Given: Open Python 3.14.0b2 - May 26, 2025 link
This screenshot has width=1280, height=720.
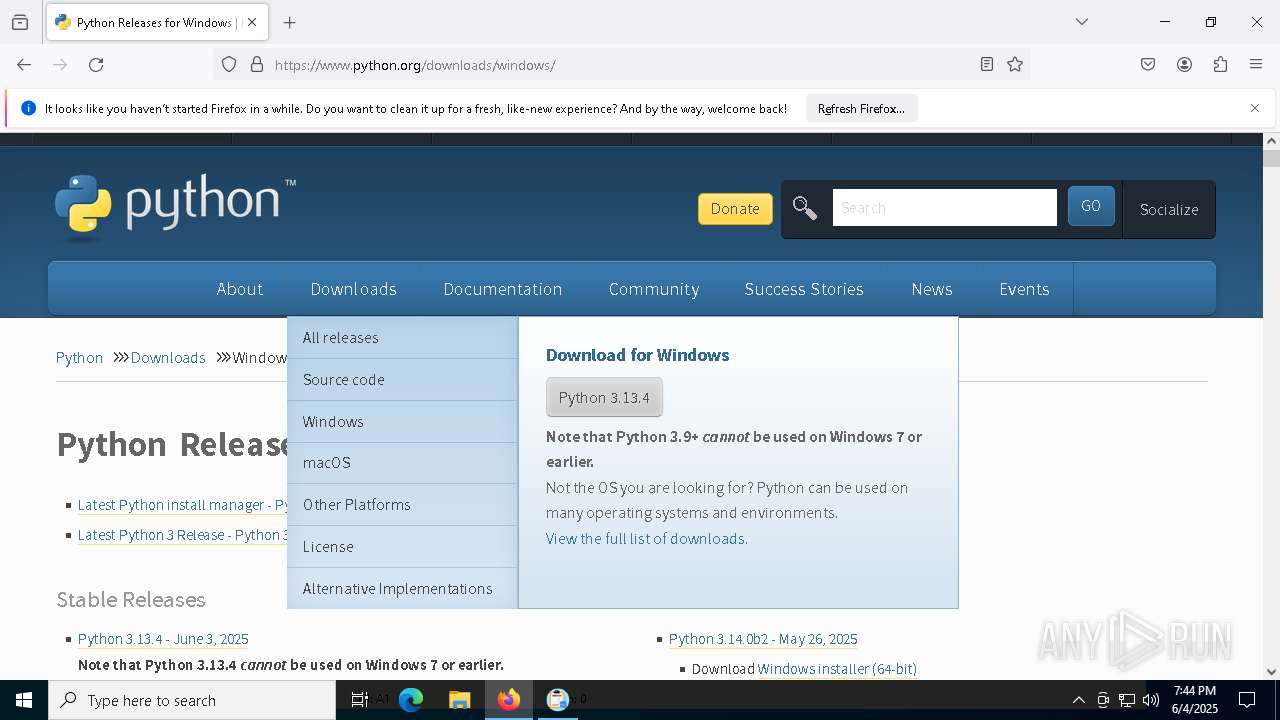Looking at the screenshot, I should click(x=763, y=639).
